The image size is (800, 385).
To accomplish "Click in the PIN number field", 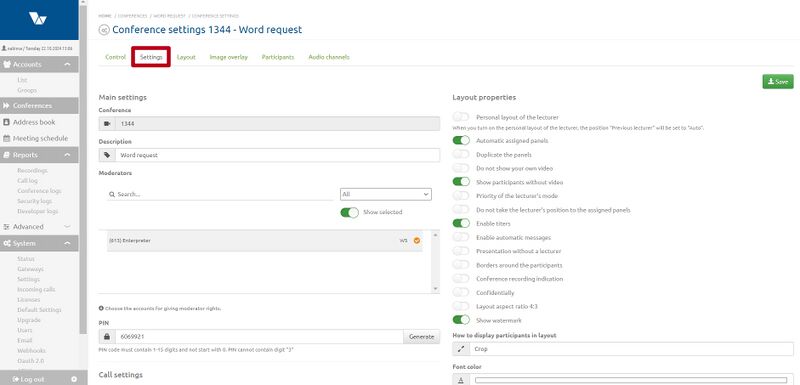I will [259, 337].
